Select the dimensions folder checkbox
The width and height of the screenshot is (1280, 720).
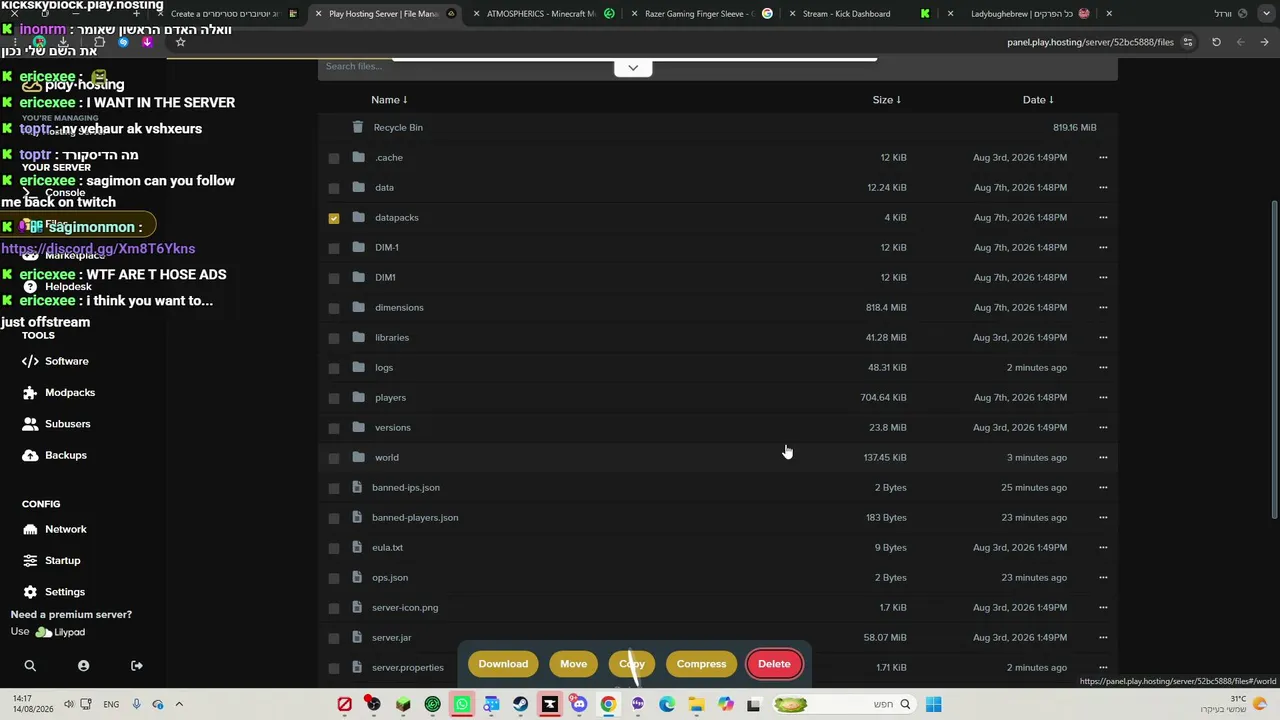pyautogui.click(x=334, y=308)
